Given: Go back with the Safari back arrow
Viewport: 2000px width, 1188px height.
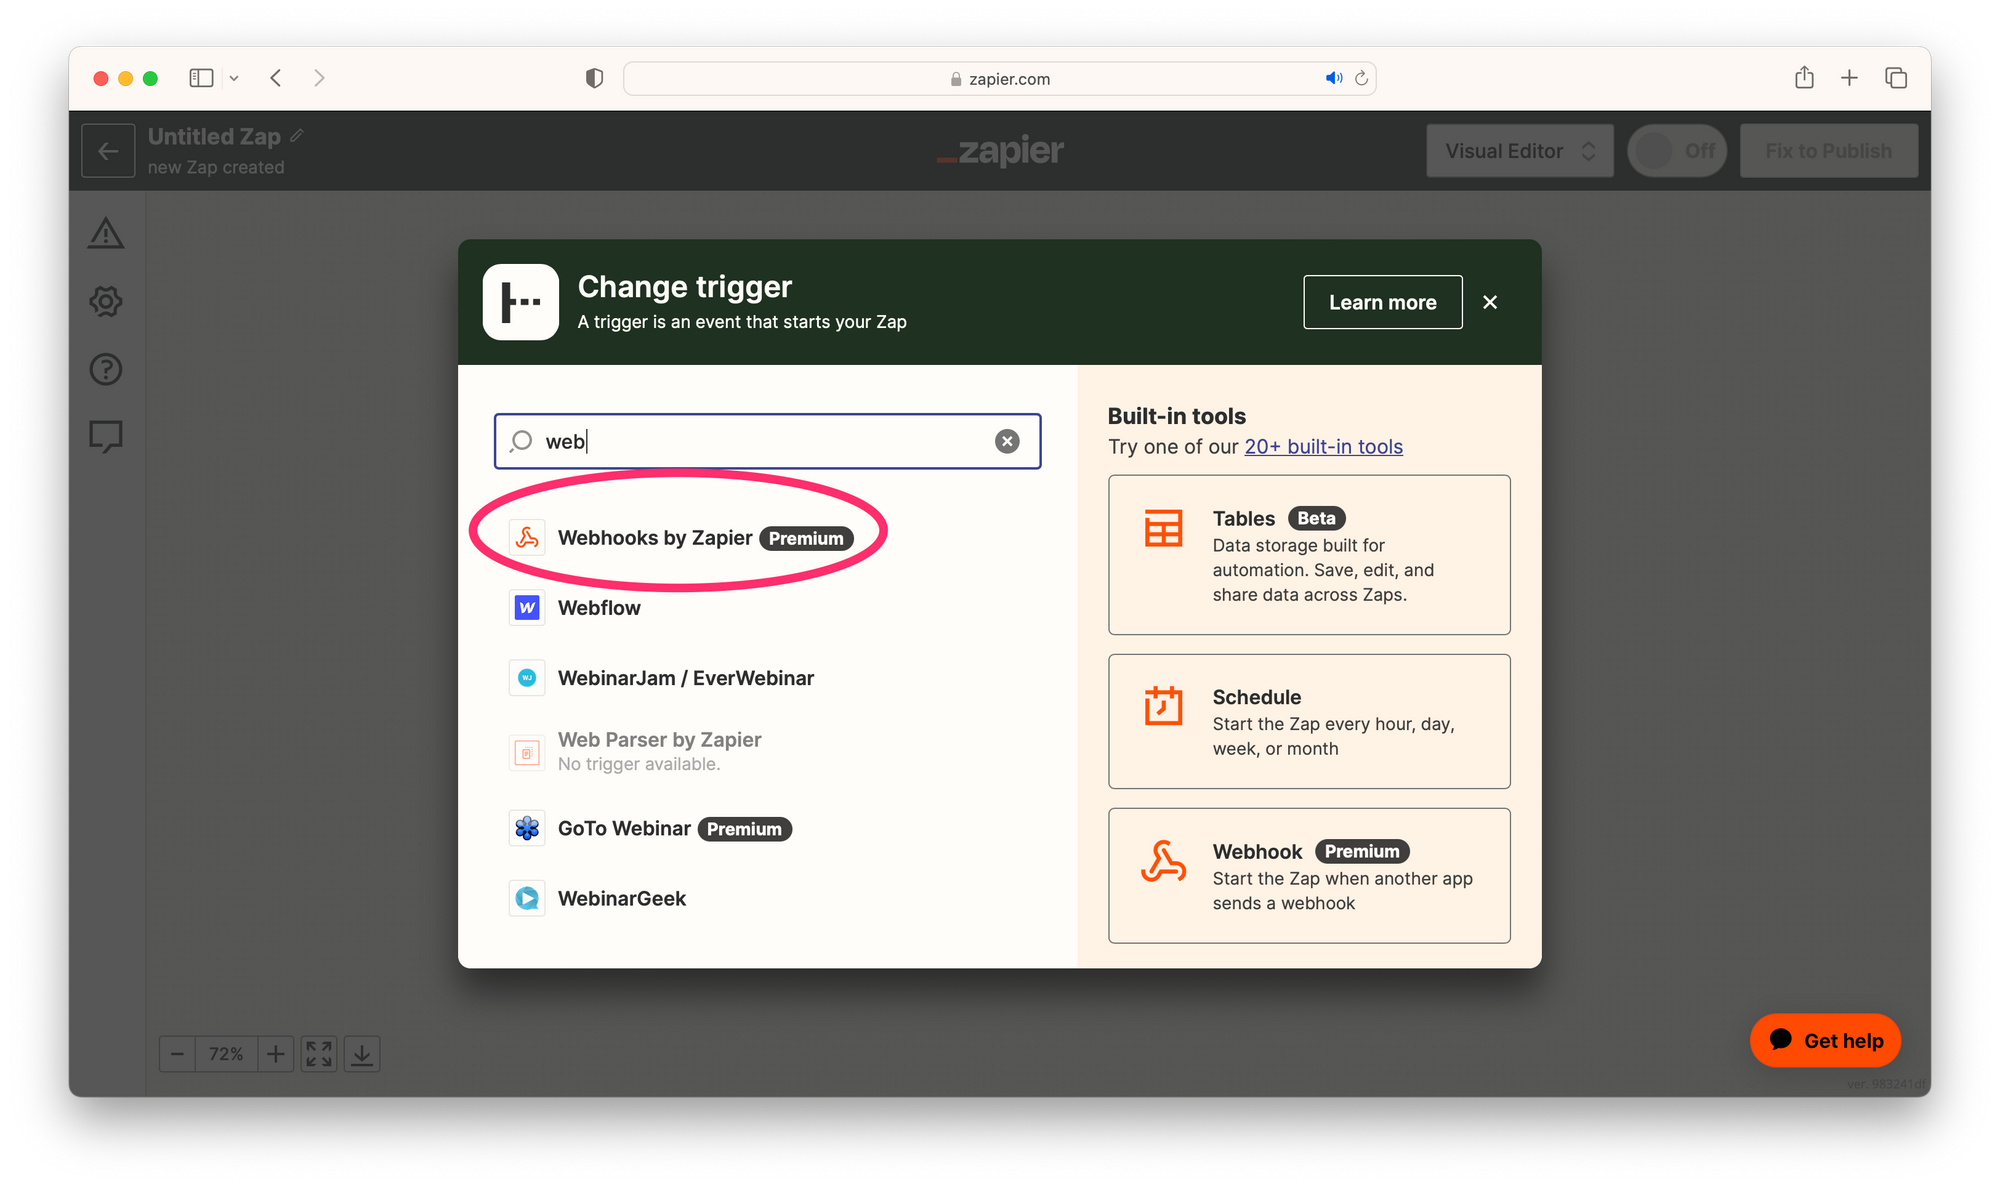Looking at the screenshot, I should (x=276, y=78).
